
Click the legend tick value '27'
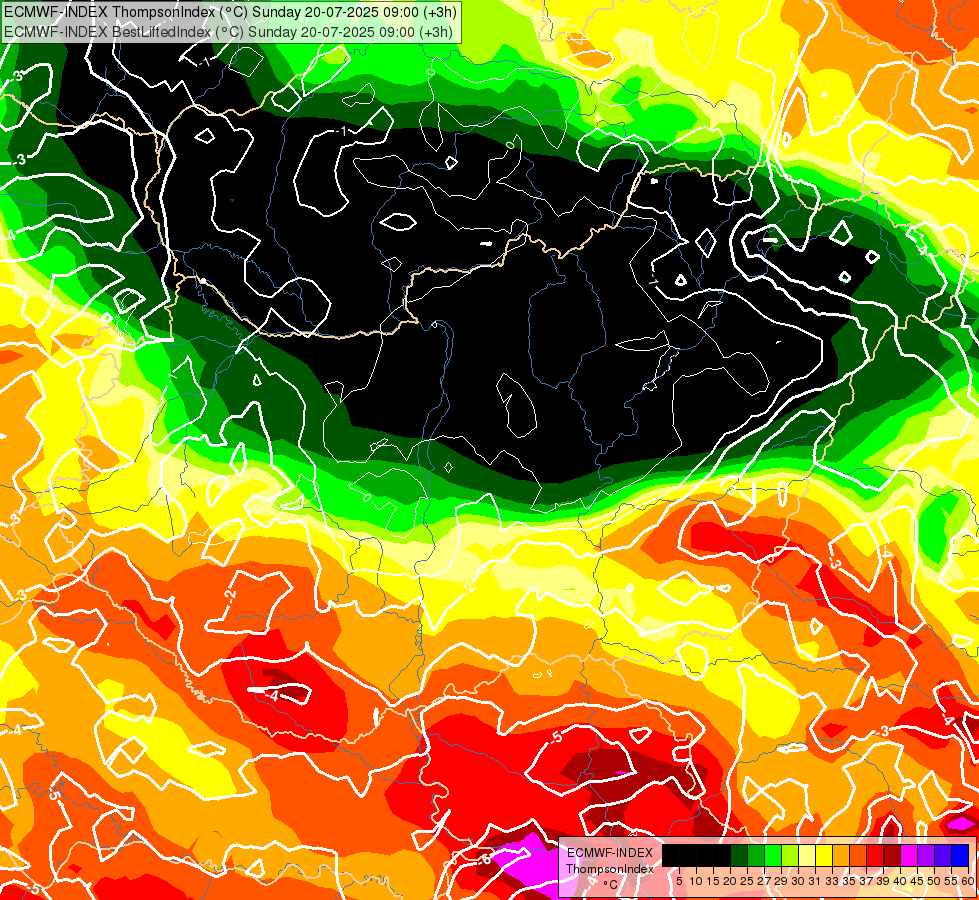[x=764, y=881]
